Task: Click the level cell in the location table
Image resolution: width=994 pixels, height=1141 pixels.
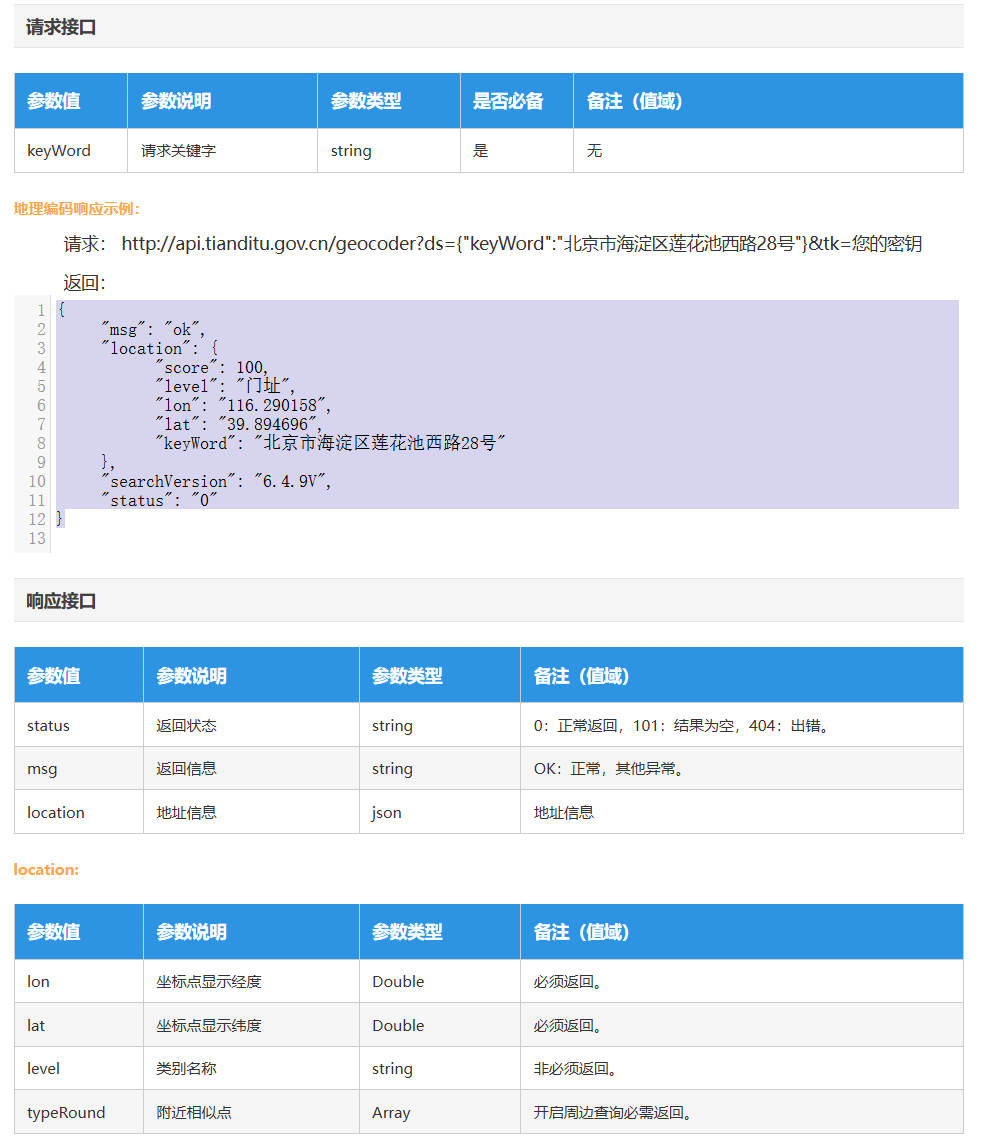Action: coord(79,1069)
